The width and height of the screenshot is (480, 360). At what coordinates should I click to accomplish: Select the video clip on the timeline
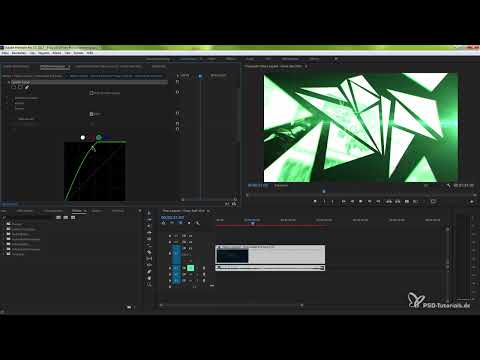[270, 255]
